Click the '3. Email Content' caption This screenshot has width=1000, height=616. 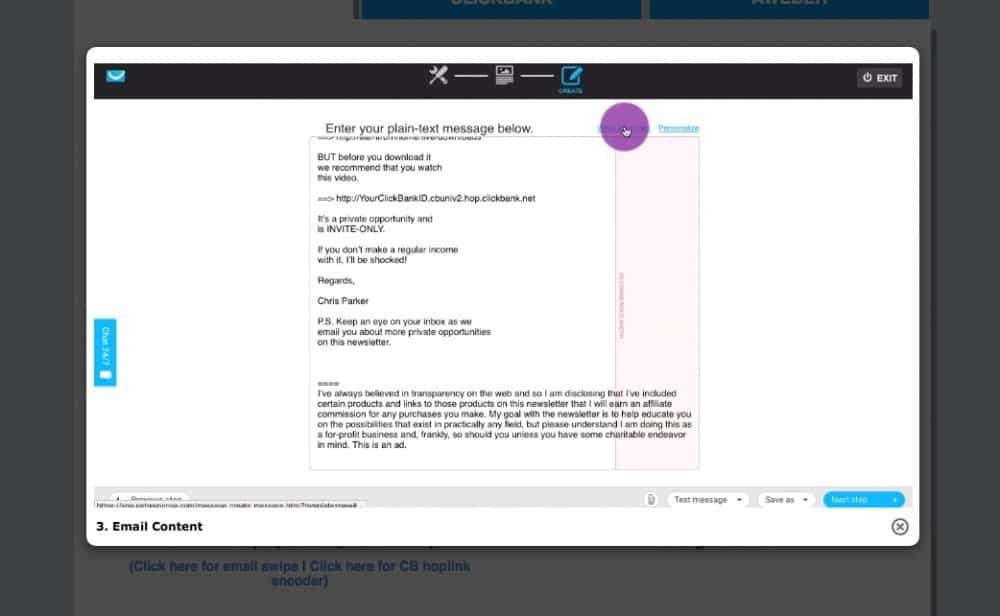click(149, 526)
